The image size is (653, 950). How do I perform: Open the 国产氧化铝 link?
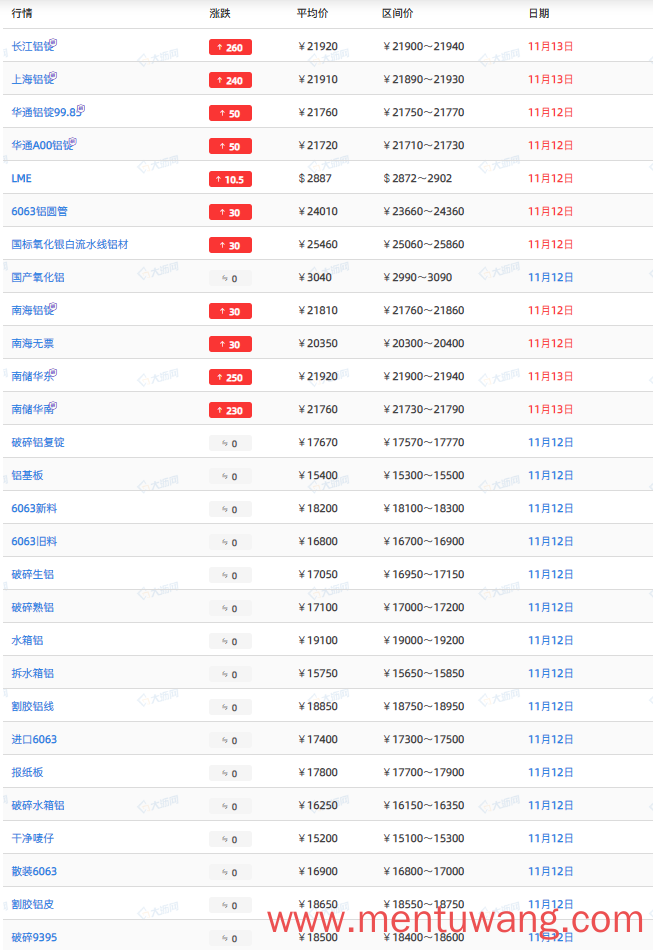tap(38, 277)
